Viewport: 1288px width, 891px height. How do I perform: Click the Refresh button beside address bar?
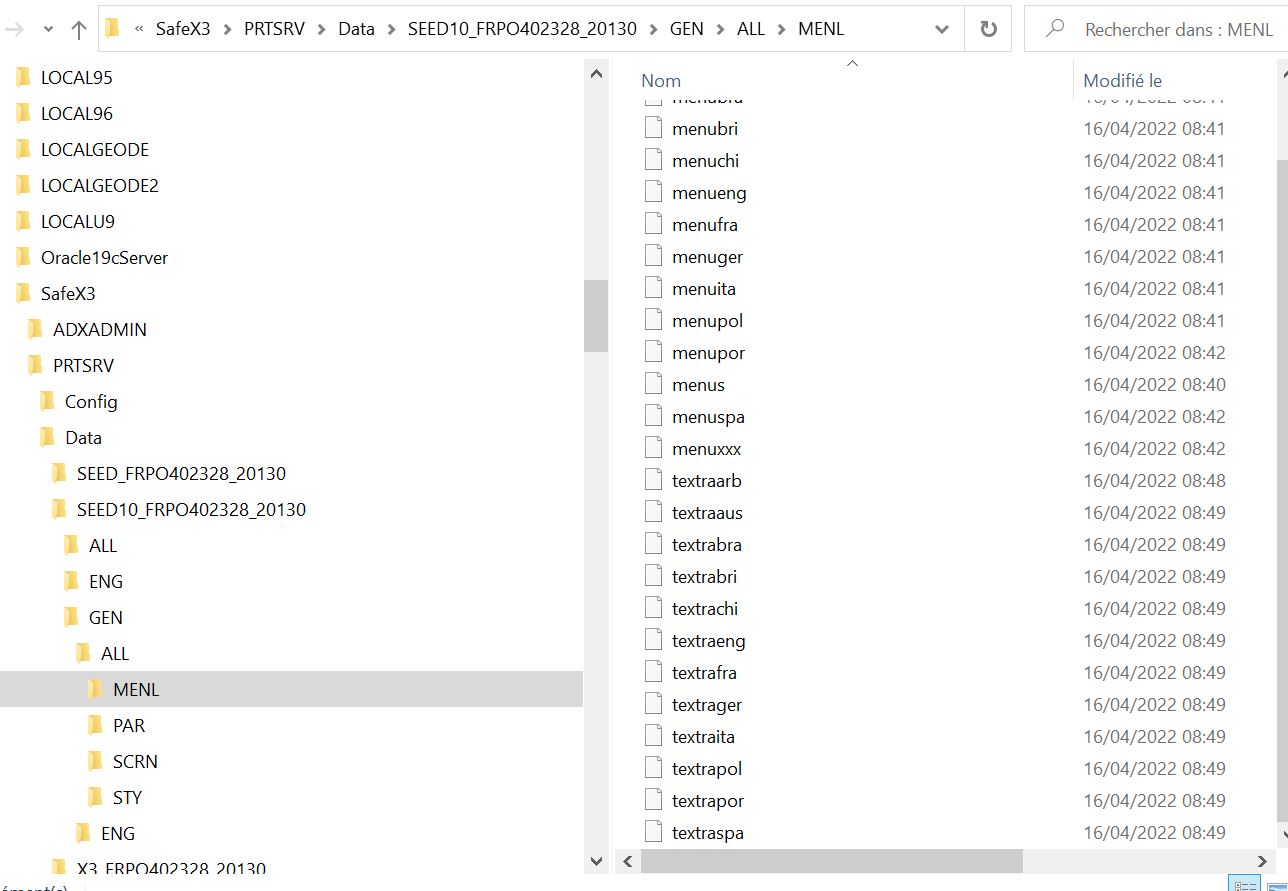point(988,29)
